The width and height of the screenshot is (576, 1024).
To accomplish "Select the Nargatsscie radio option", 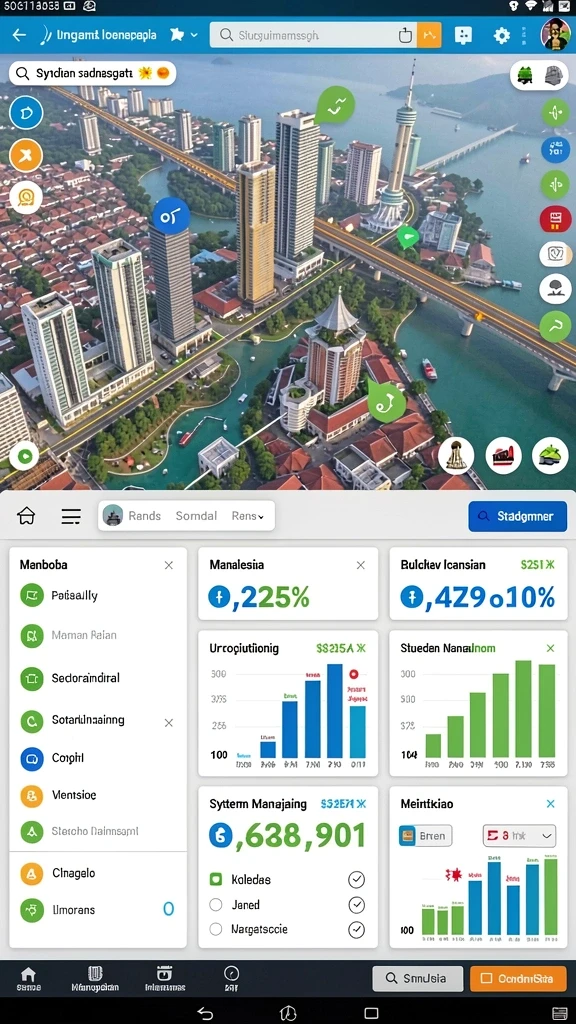I will pyautogui.click(x=216, y=929).
